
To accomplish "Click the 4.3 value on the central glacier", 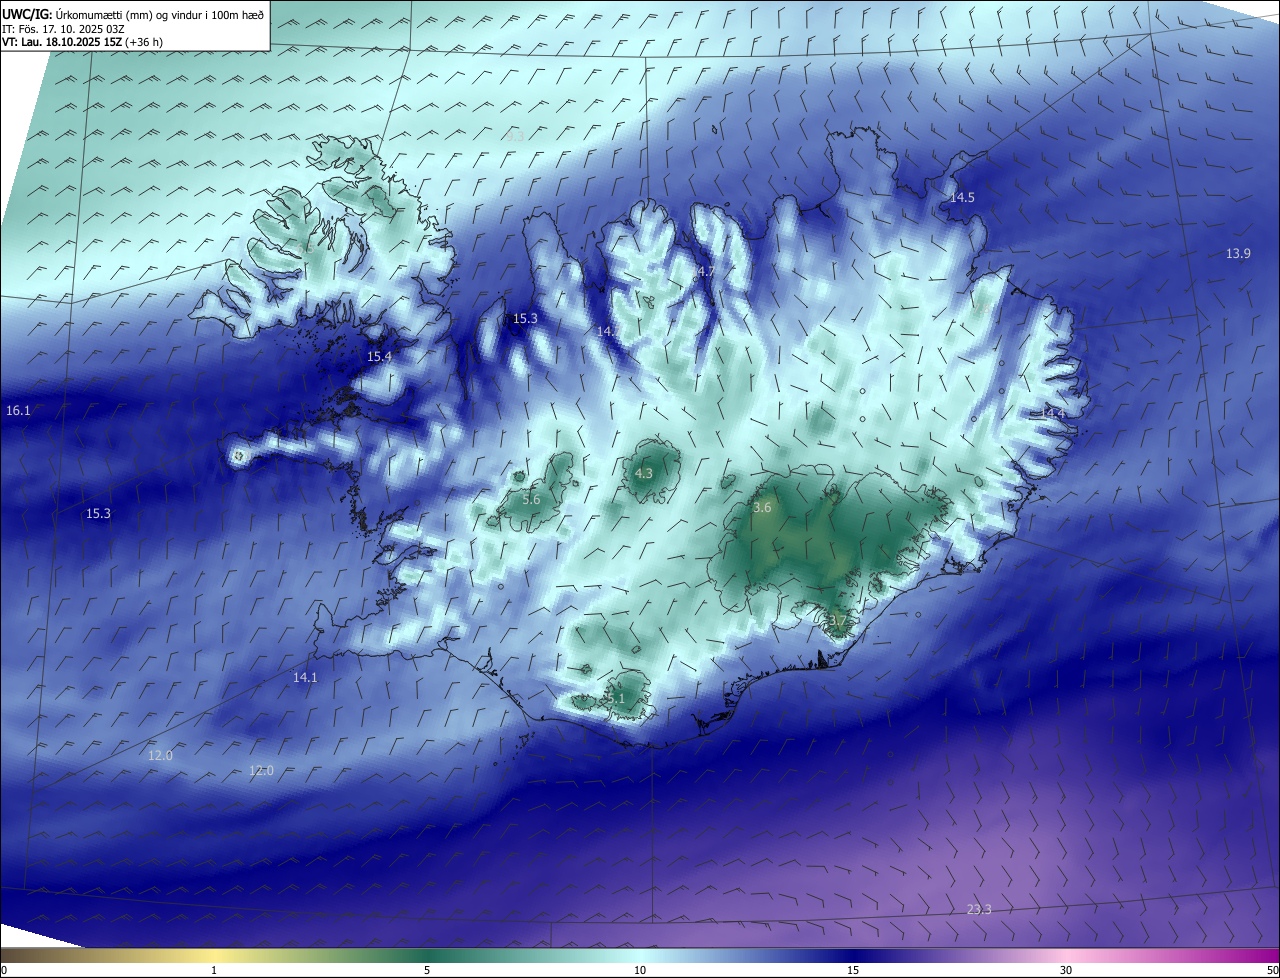I will 644,474.
